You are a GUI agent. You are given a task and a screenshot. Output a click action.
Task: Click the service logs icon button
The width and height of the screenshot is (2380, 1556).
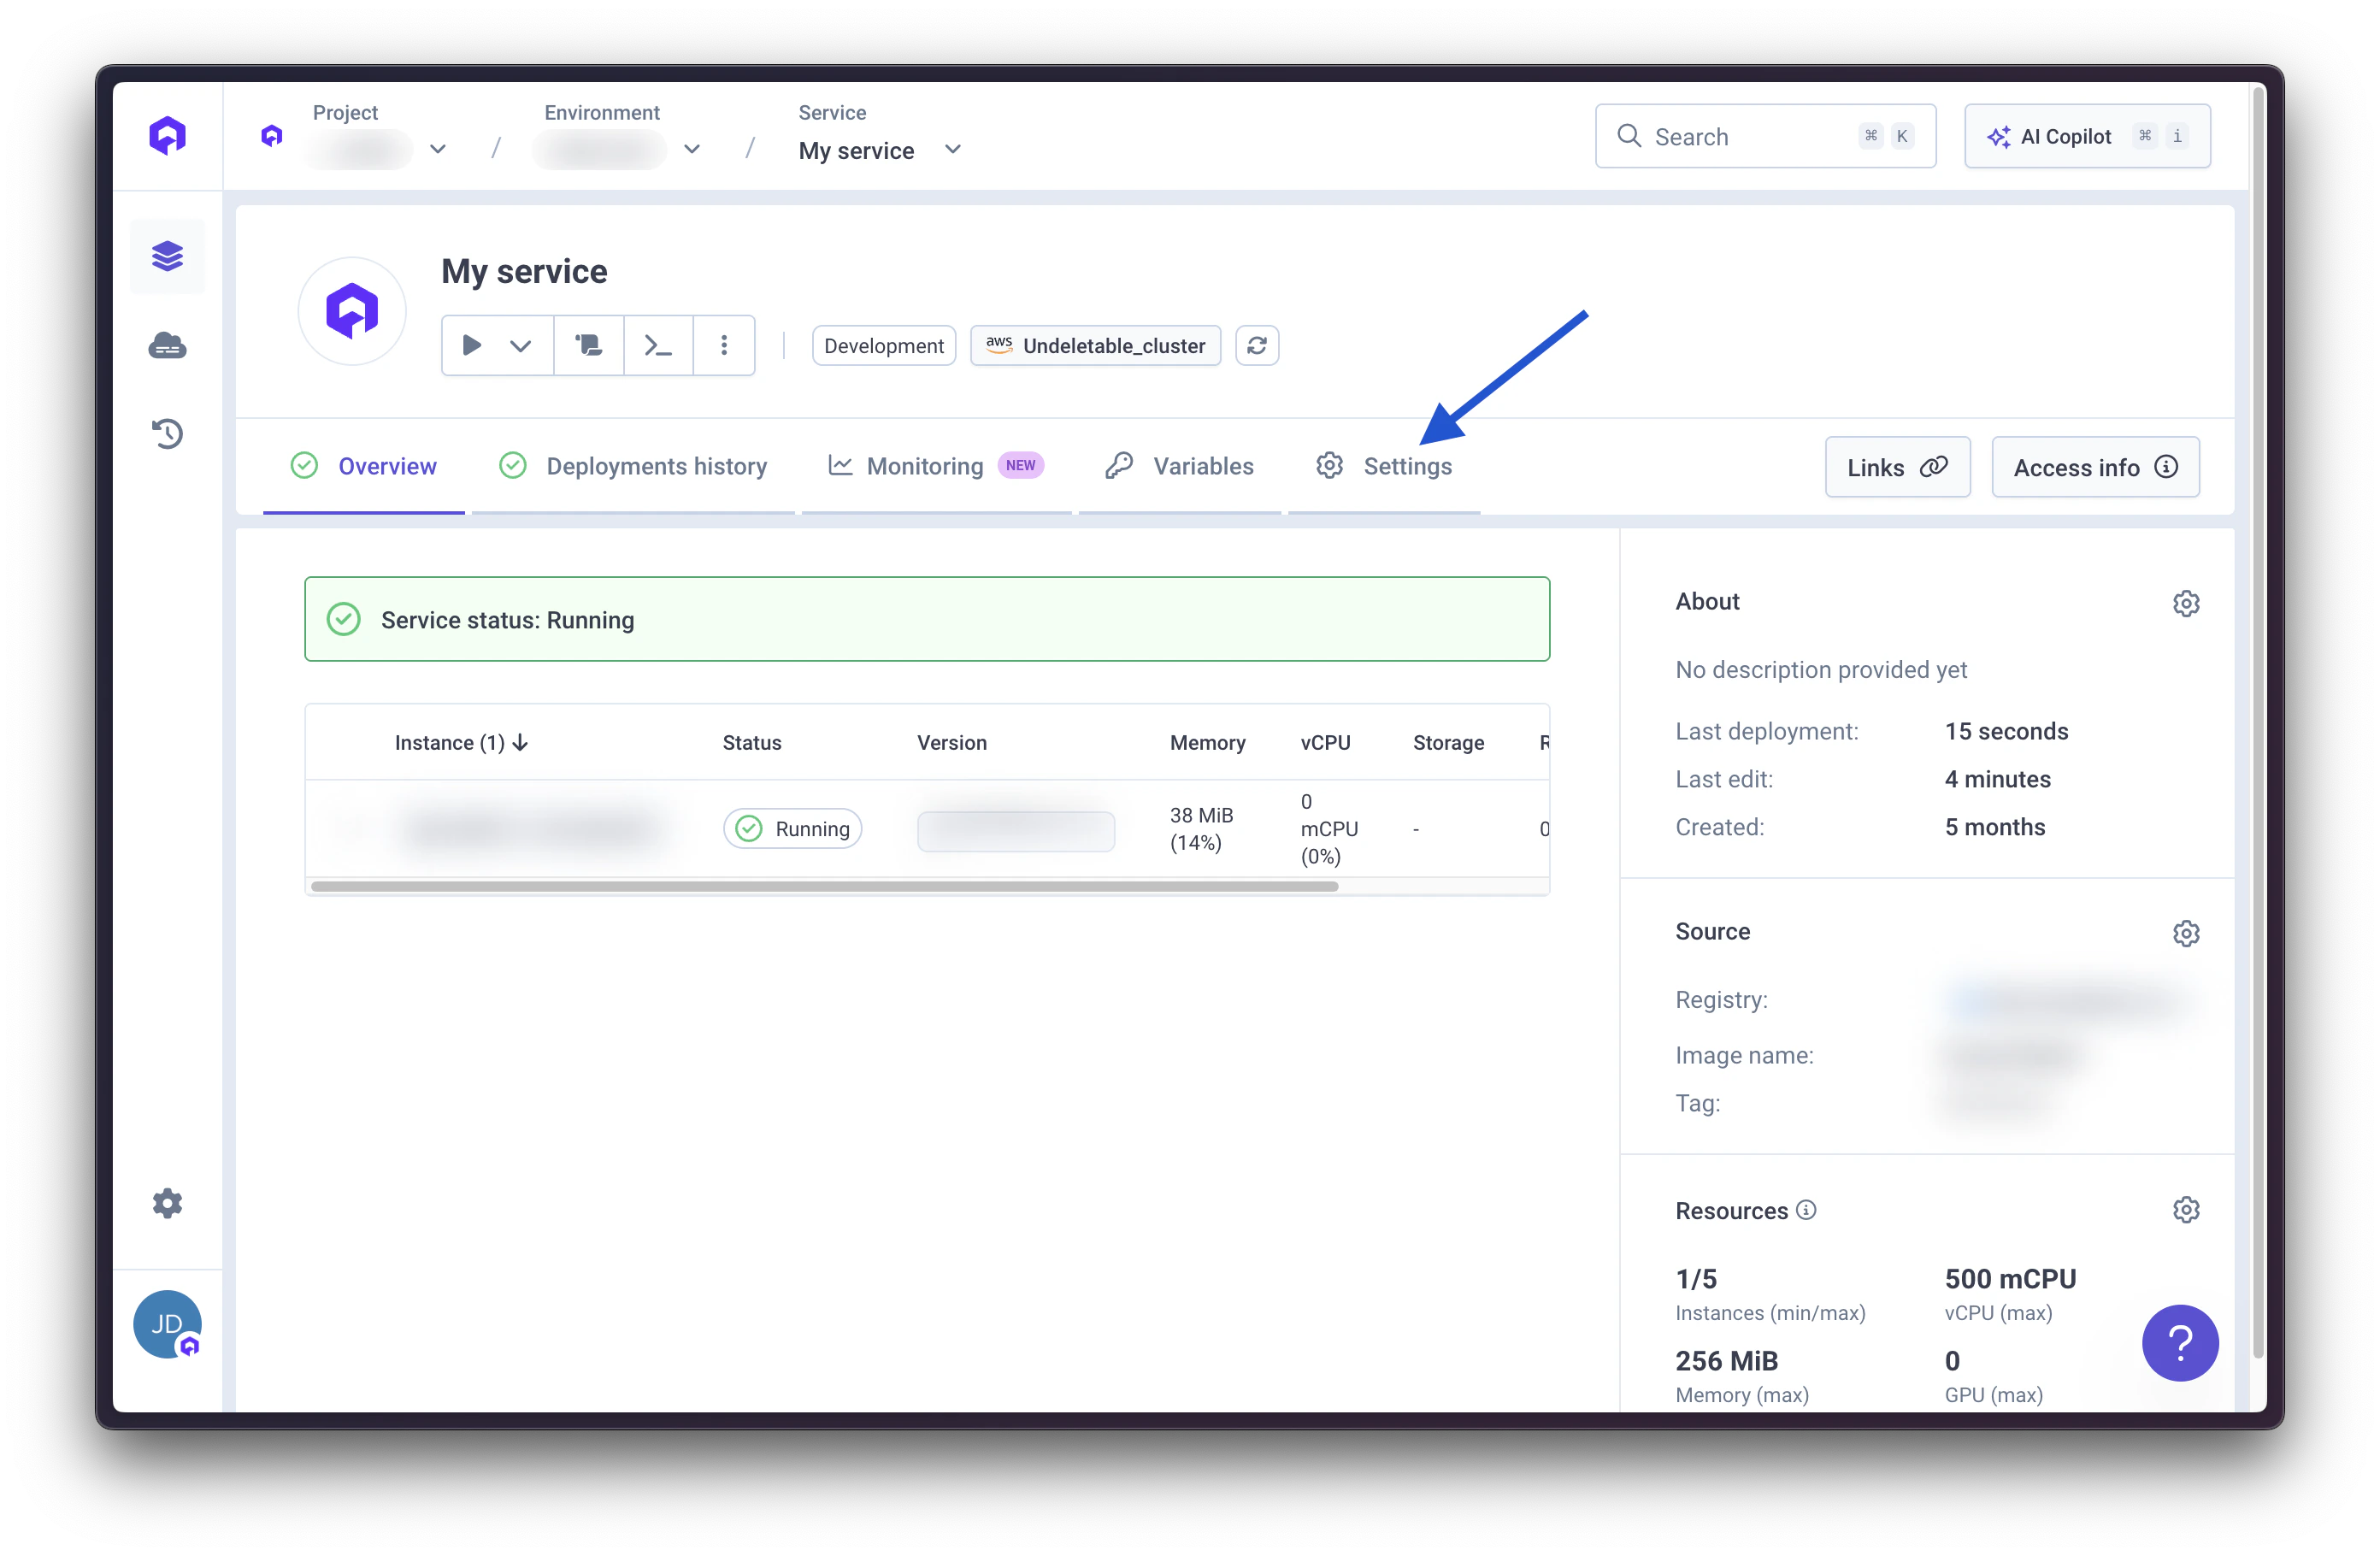pos(588,346)
